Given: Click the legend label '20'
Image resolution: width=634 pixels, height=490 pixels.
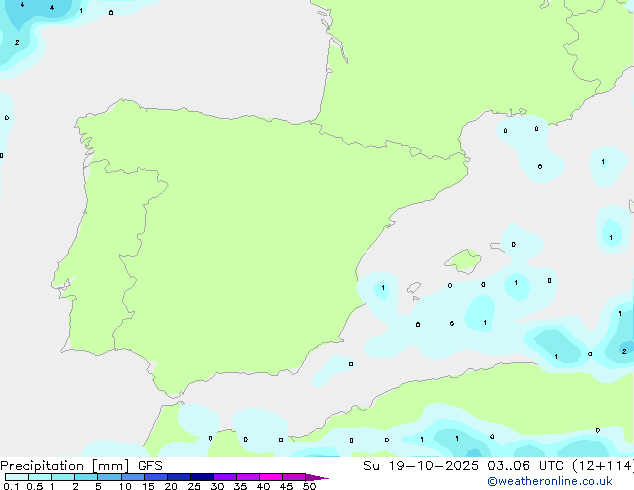Looking at the screenshot, I should tap(171, 486).
